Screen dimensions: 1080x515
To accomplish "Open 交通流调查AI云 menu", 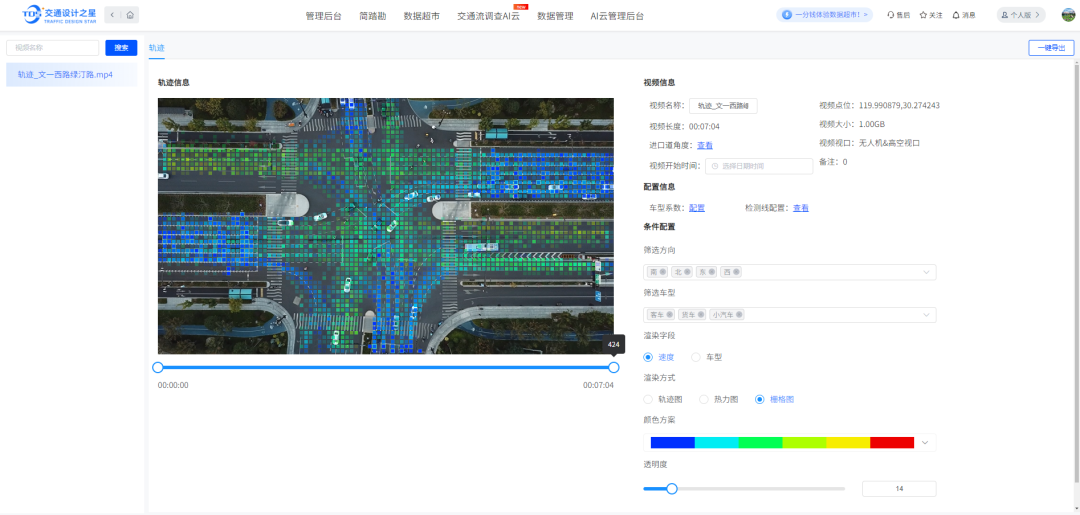I will tap(488, 16).
